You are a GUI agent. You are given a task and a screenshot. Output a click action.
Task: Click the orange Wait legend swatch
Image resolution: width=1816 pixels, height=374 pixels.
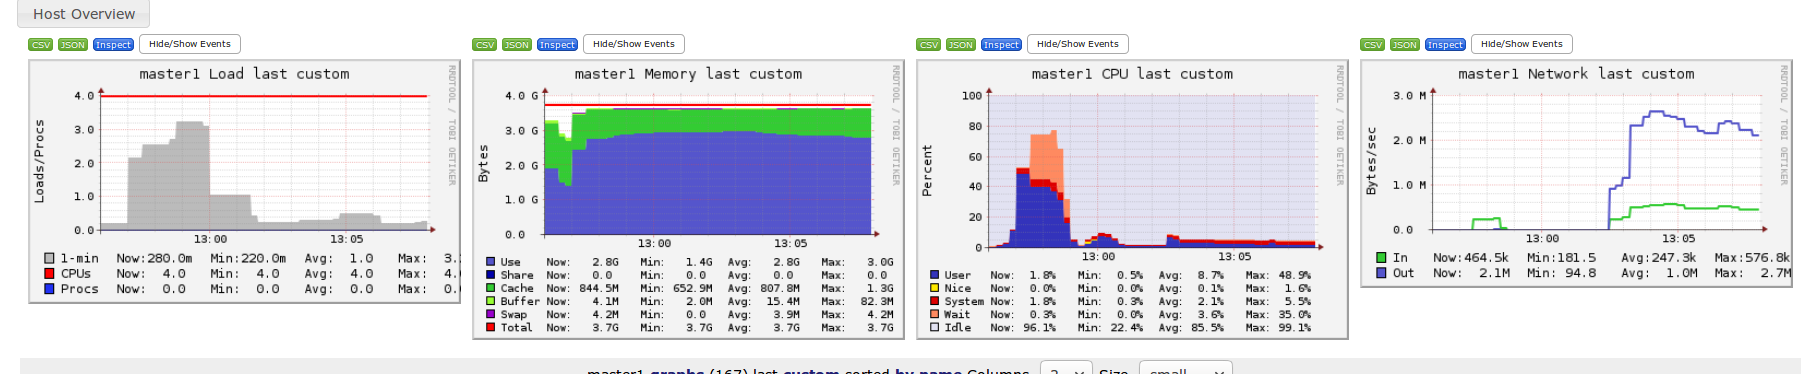934,314
